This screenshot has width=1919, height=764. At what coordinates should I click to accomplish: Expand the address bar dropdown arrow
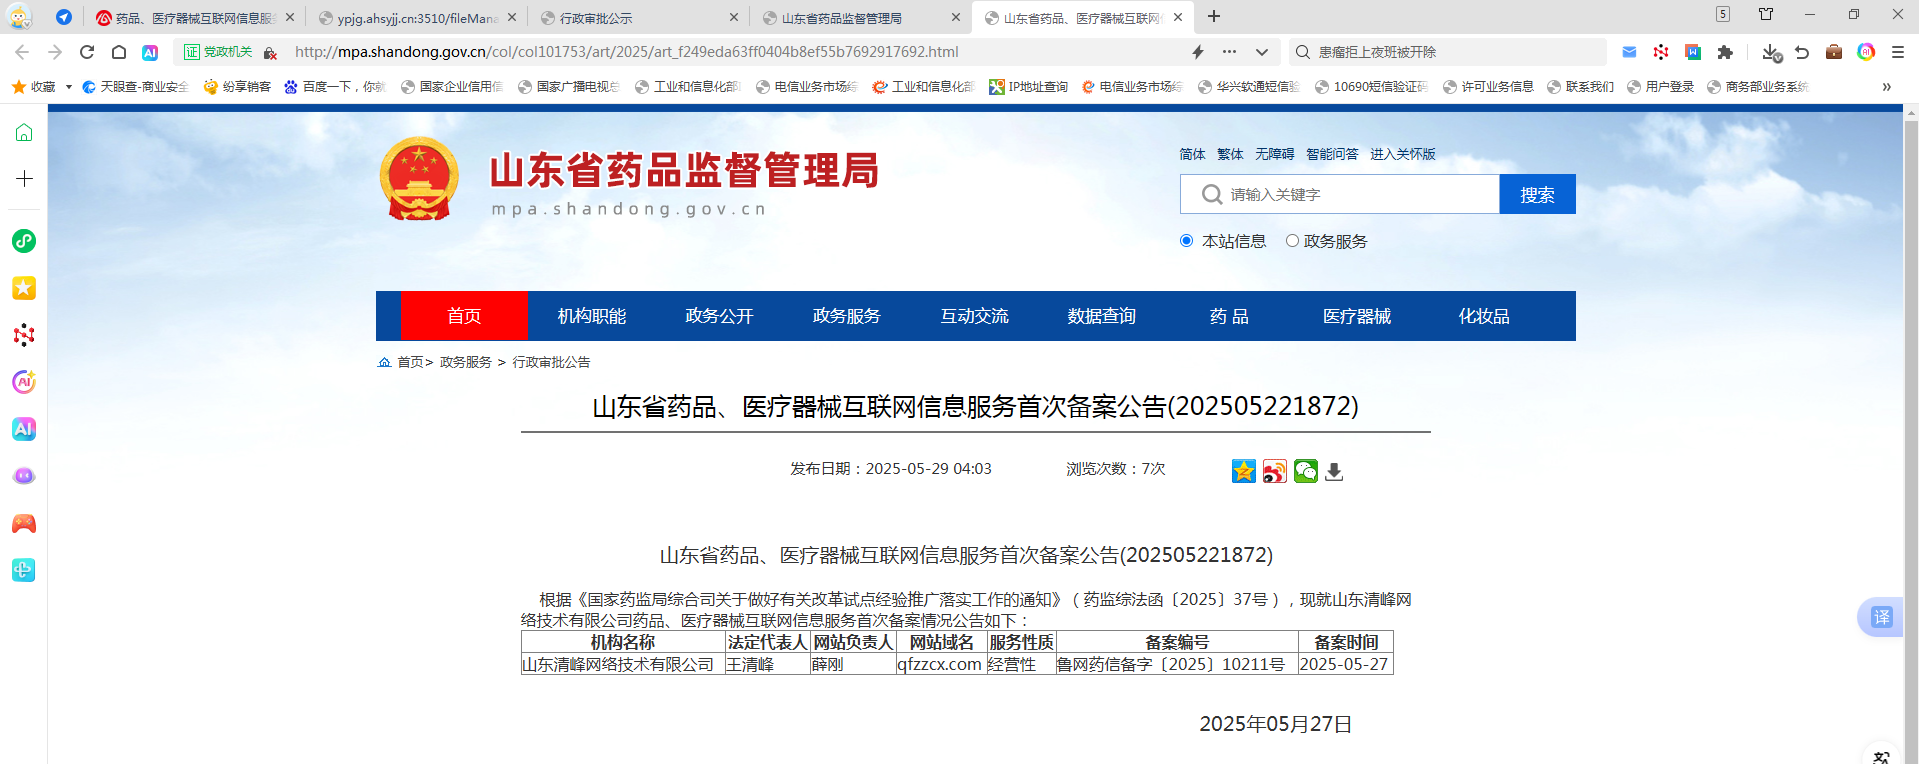pos(1262,52)
